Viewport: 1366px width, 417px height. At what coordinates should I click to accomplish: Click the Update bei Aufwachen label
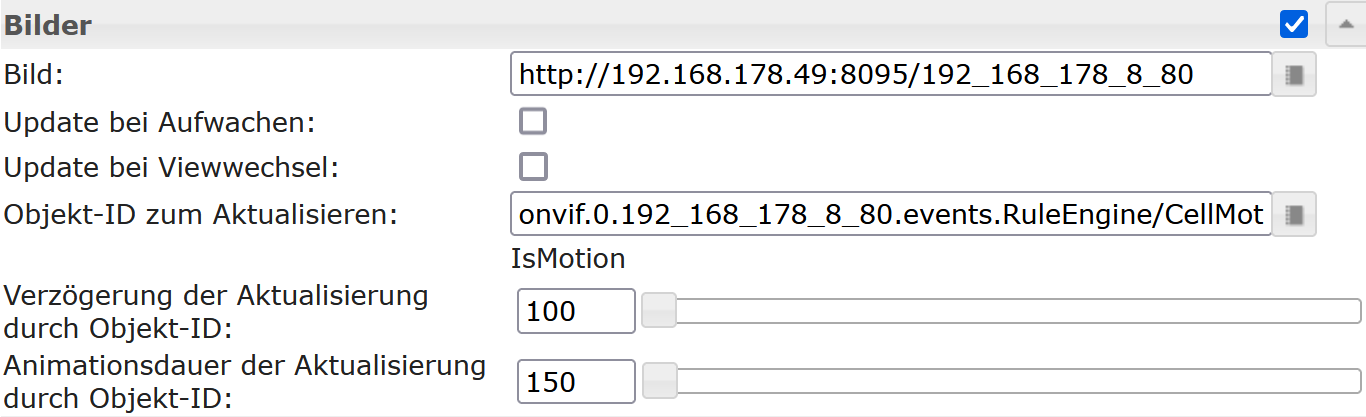[160, 123]
